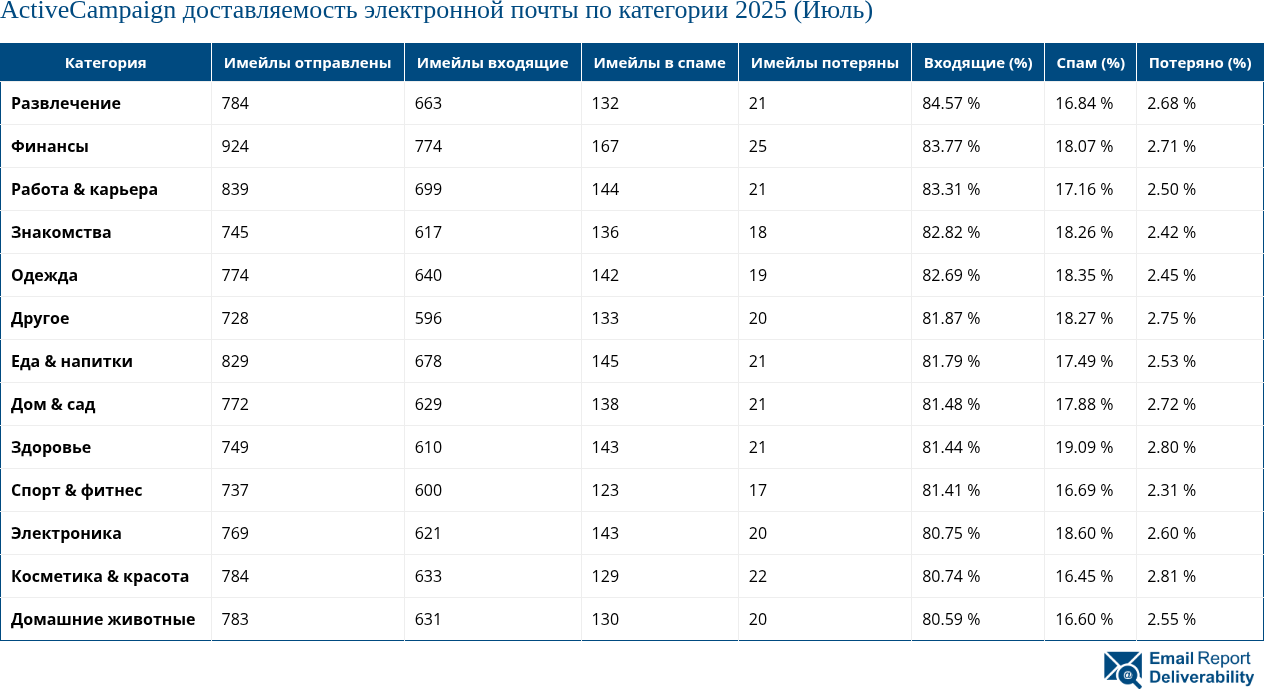Viewport: 1264px width, 689px height.
Task: Sort by Имейлы отправлены column header
Action: coord(307,63)
